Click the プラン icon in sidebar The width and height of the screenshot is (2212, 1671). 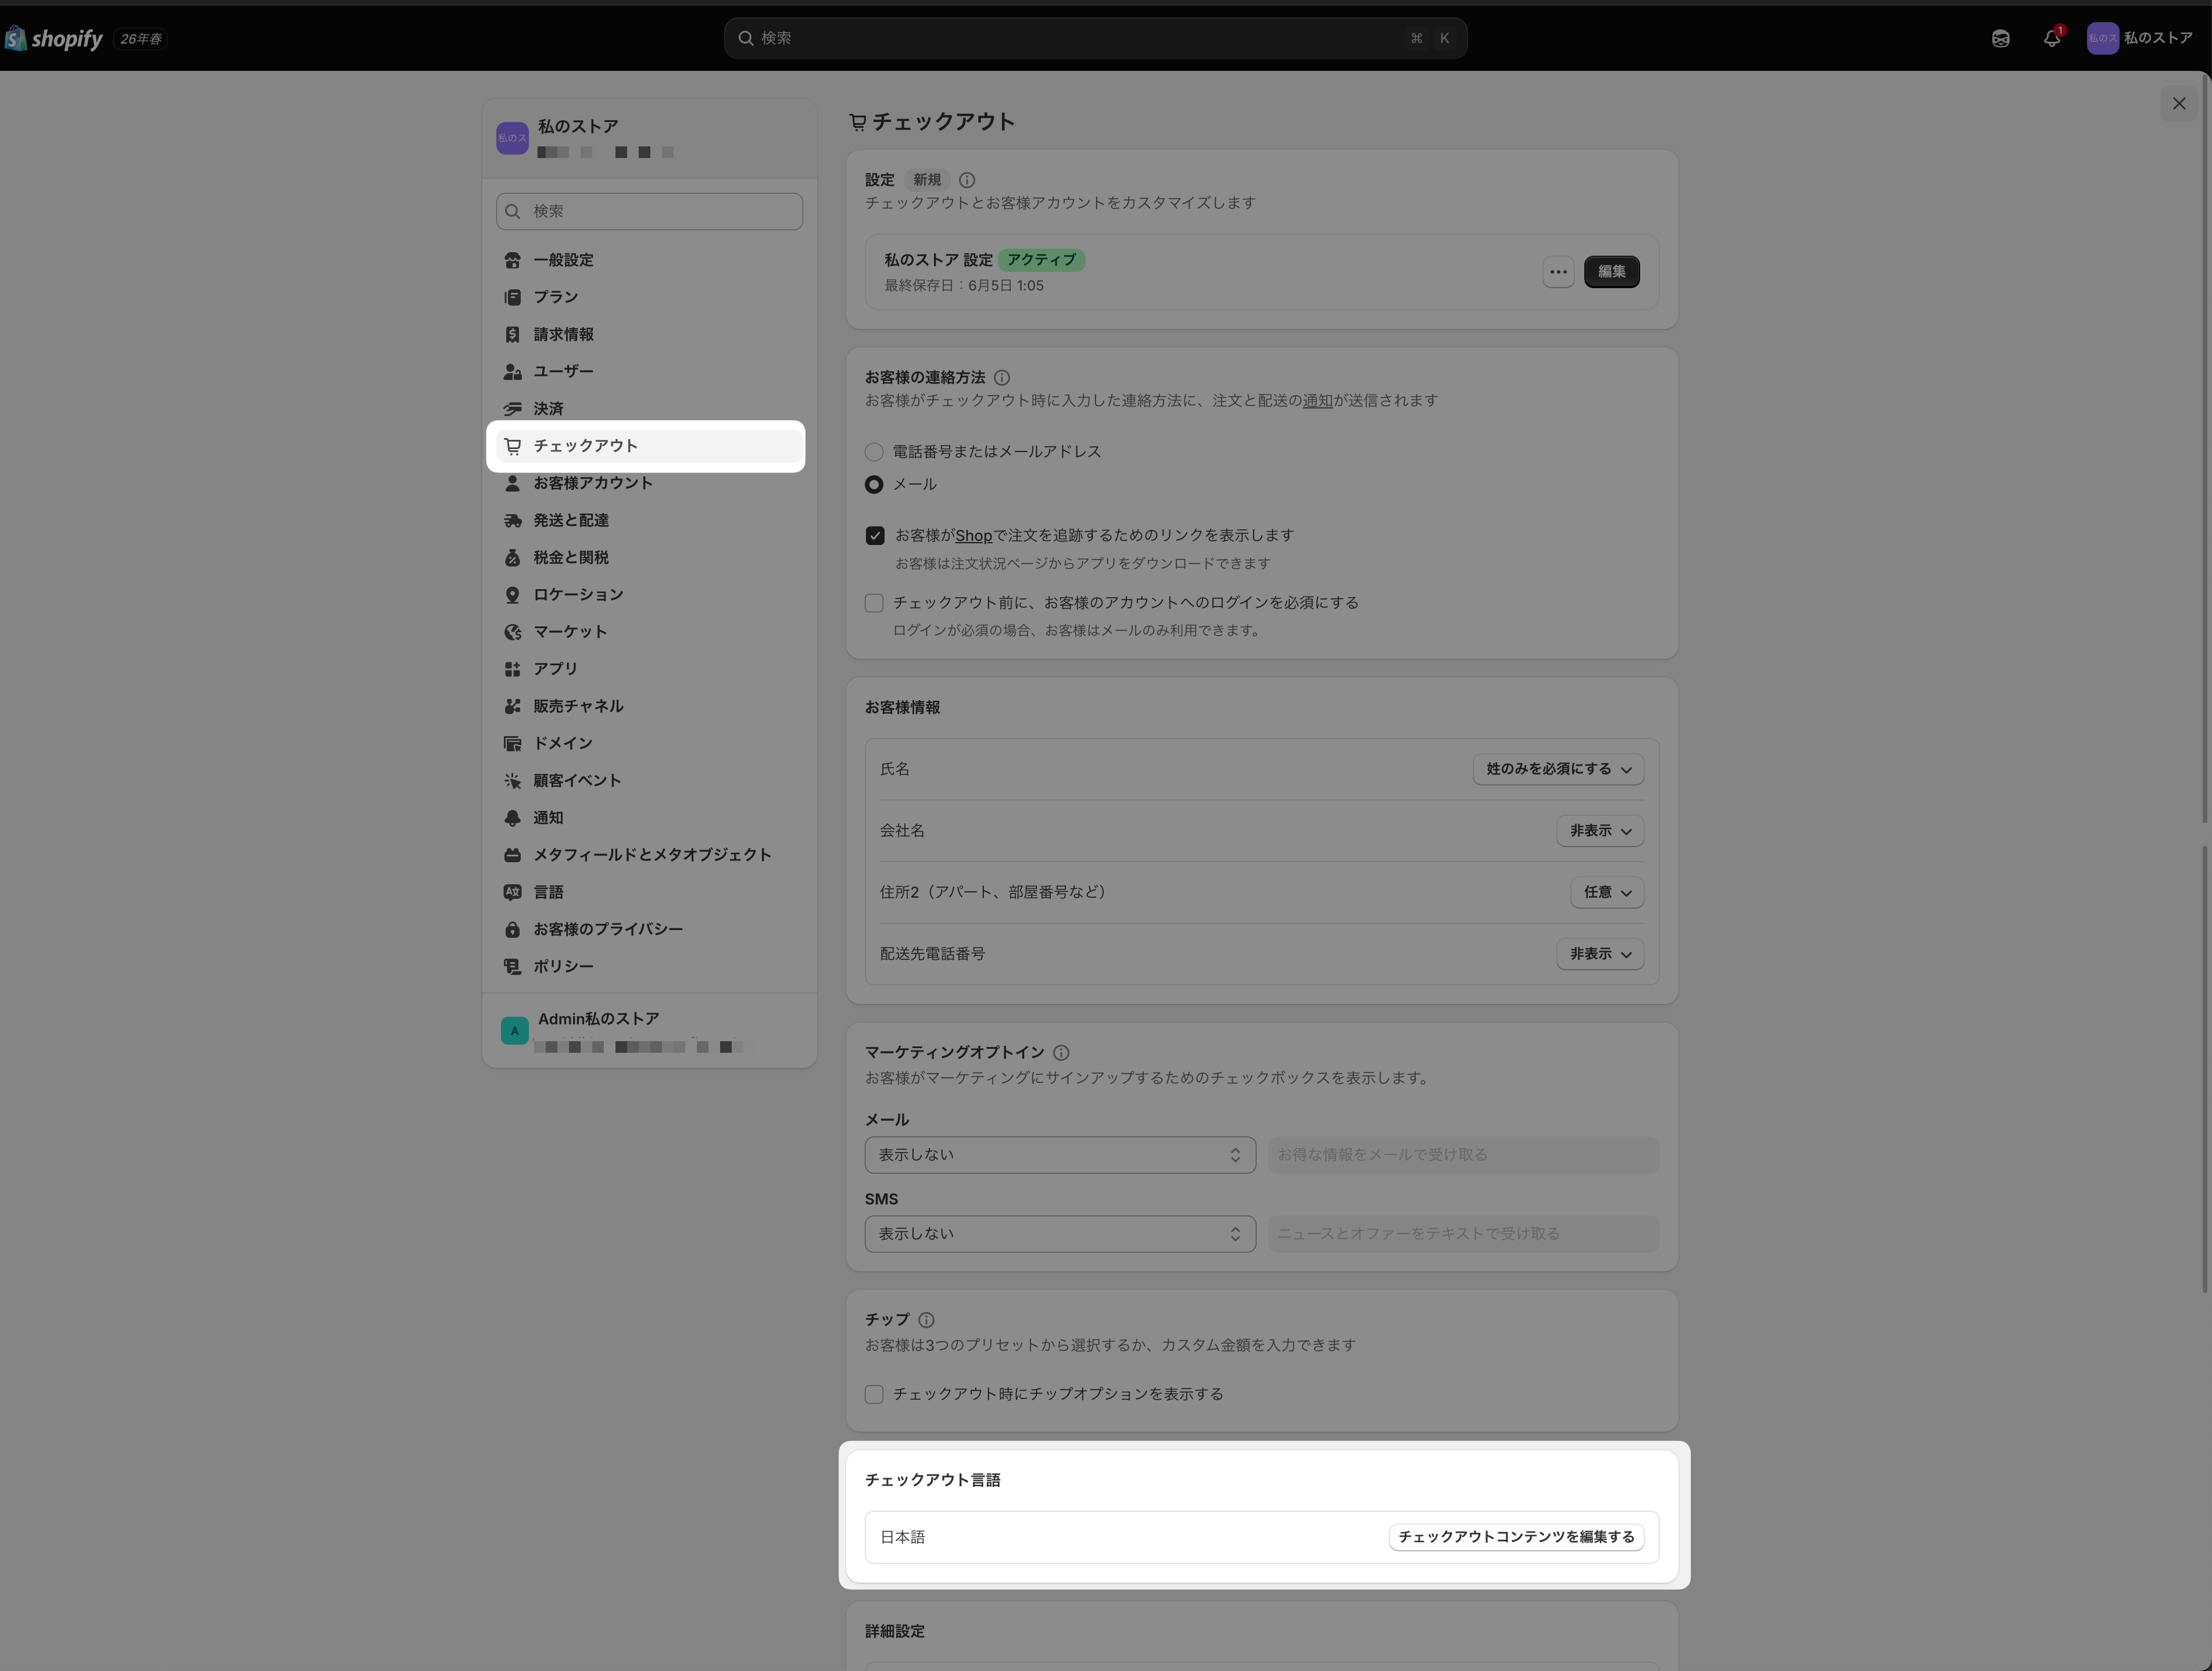click(x=512, y=297)
